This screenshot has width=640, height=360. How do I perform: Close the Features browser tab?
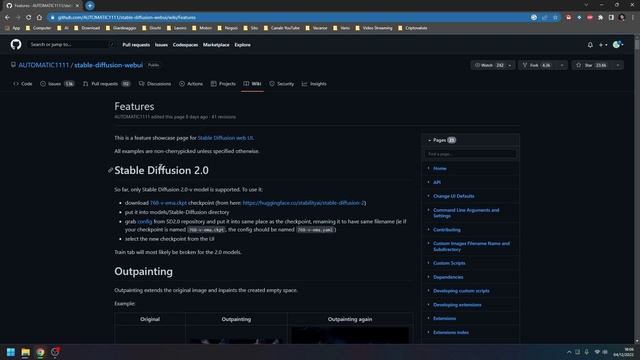pos(77,6)
